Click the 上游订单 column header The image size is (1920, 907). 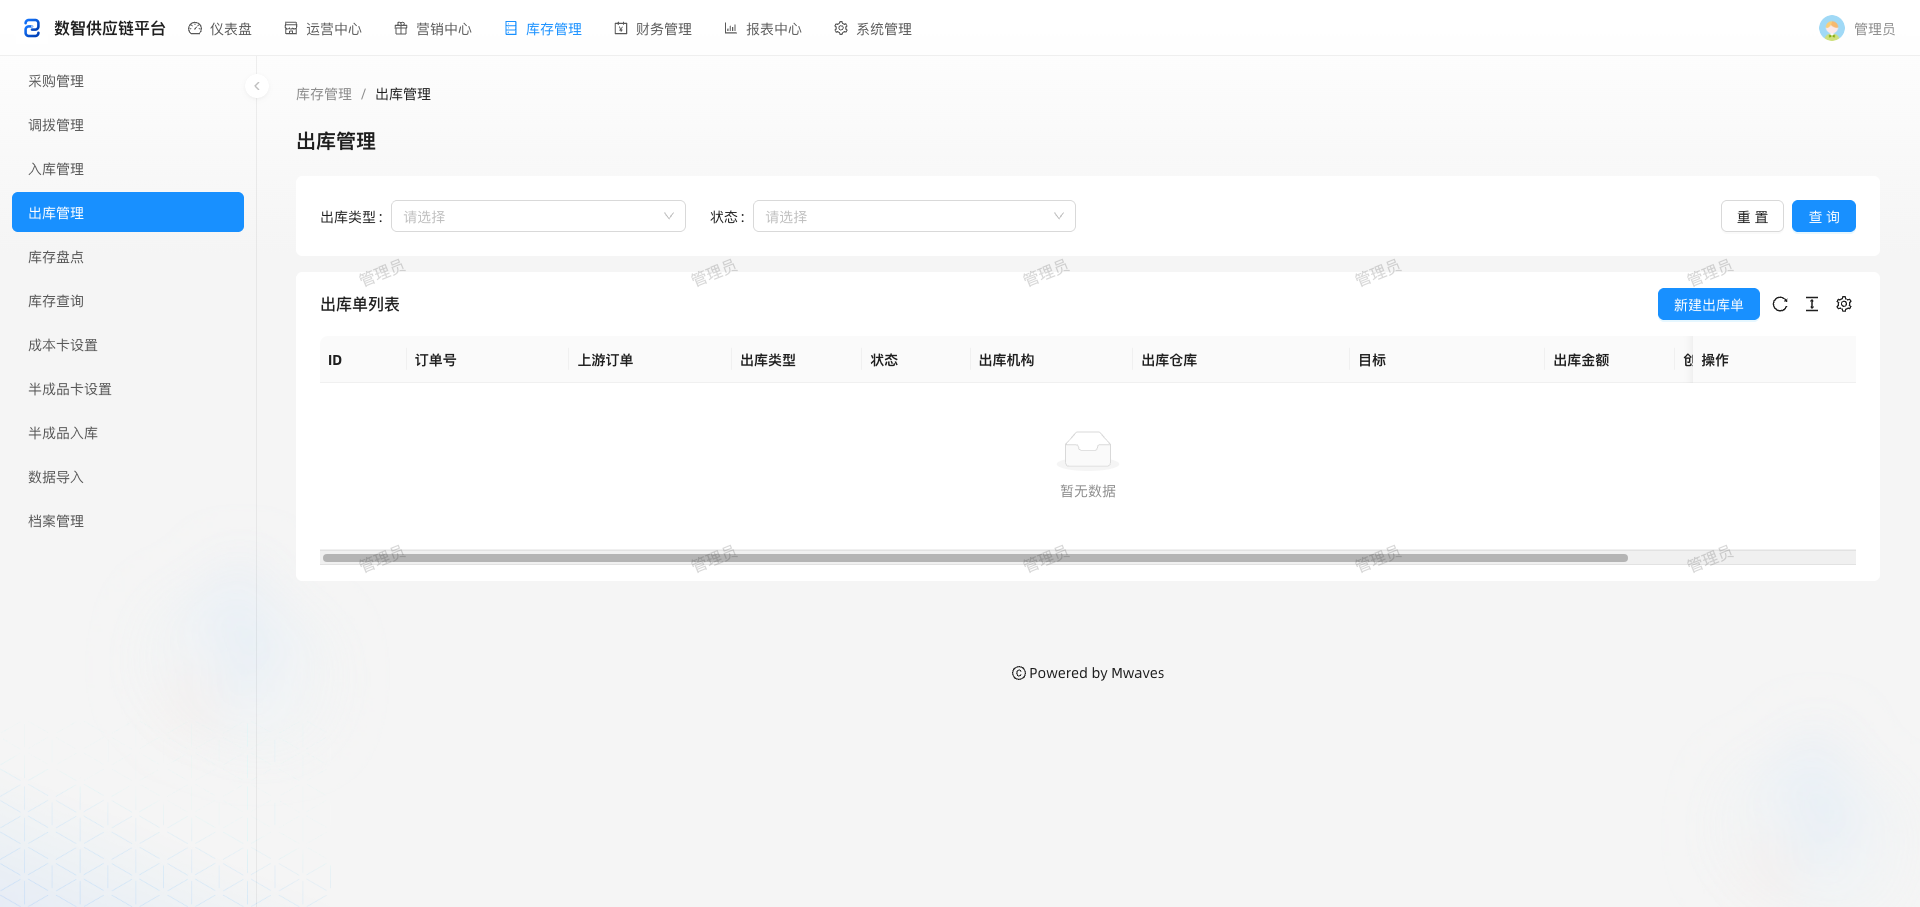point(651,360)
